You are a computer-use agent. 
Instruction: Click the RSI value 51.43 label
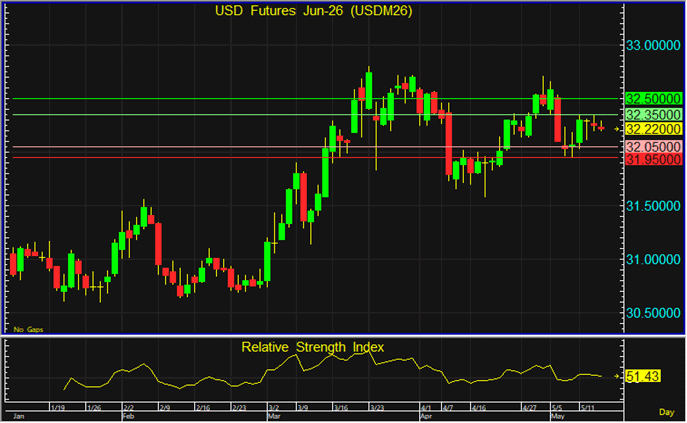point(642,376)
